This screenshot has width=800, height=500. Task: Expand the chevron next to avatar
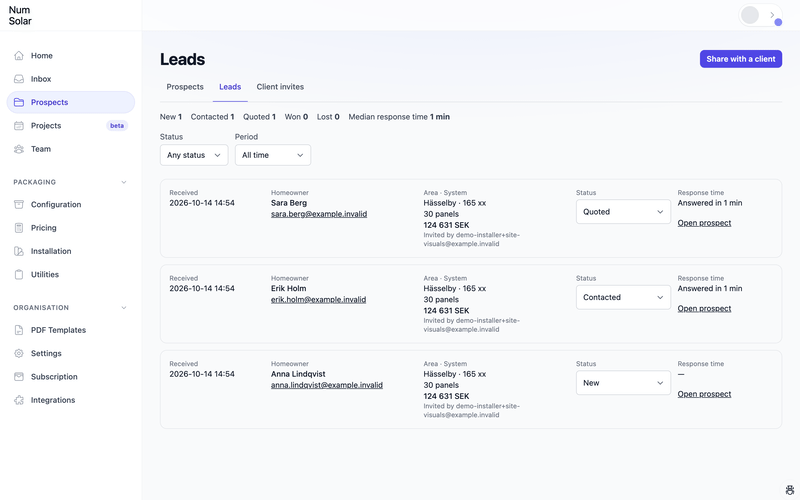coord(772,15)
